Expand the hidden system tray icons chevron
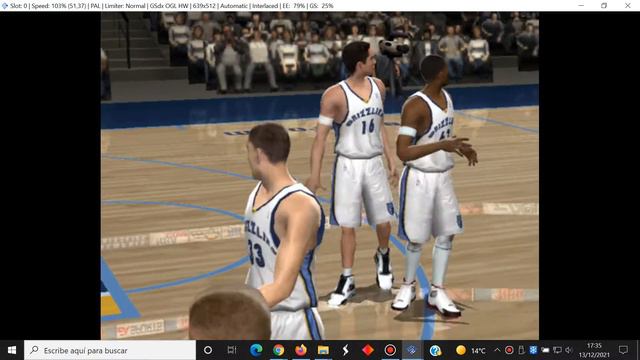The image size is (640, 360). click(497, 350)
